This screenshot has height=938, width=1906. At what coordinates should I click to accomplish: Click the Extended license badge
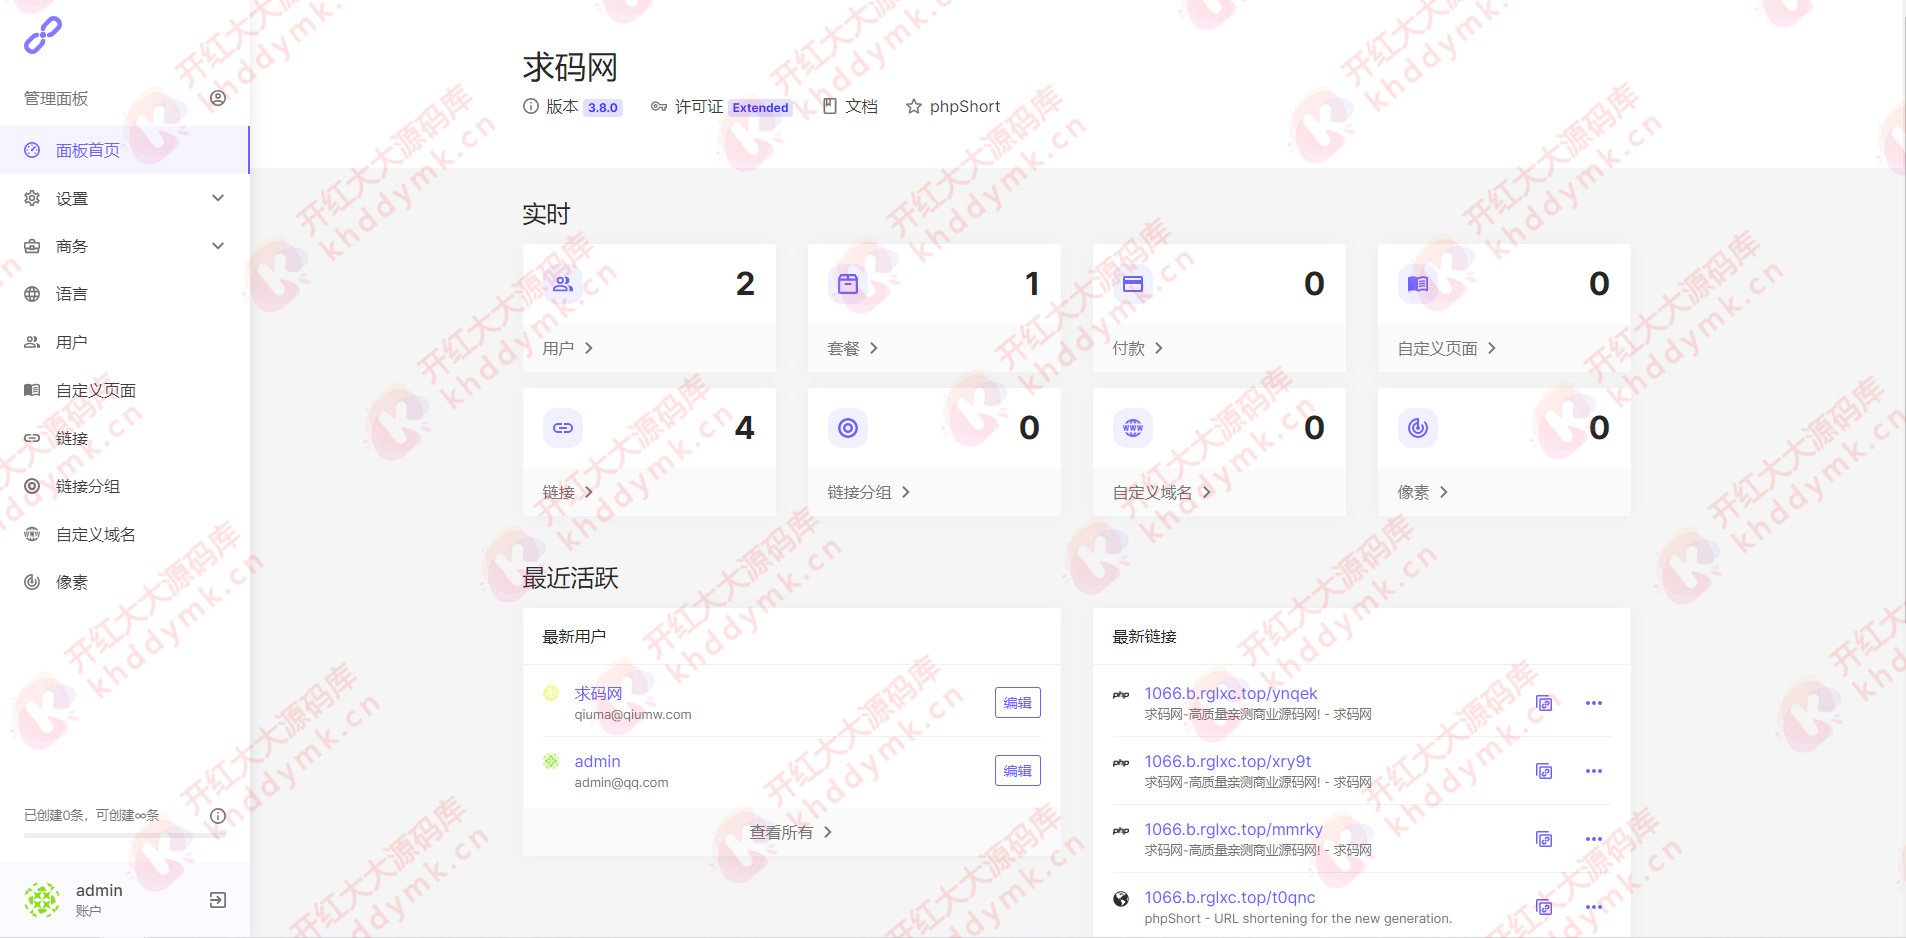[760, 107]
